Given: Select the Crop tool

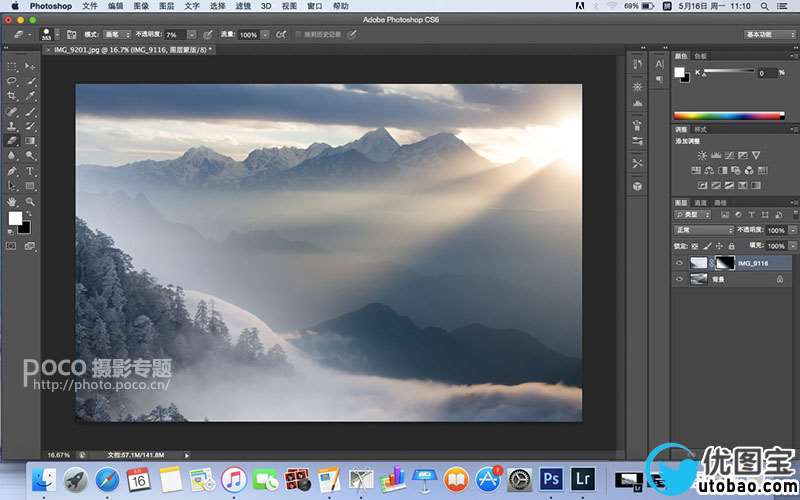Looking at the screenshot, I should pos(12,96).
